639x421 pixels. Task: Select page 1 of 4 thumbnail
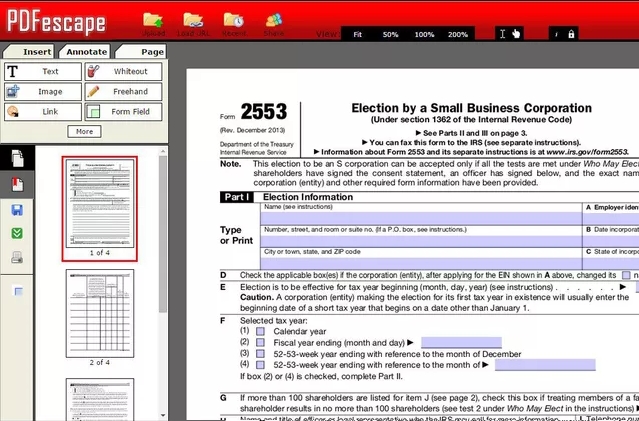pyautogui.click(x=99, y=204)
